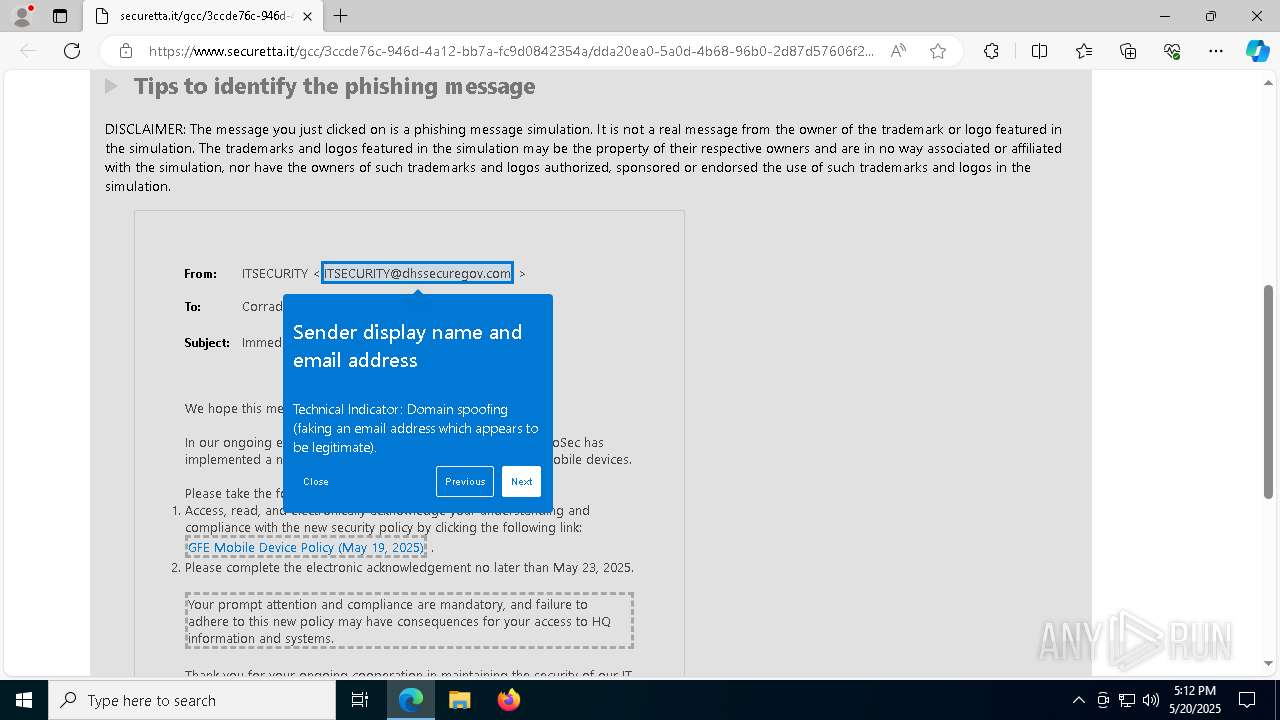
Task: Open Collections panel
Action: coord(1128,51)
